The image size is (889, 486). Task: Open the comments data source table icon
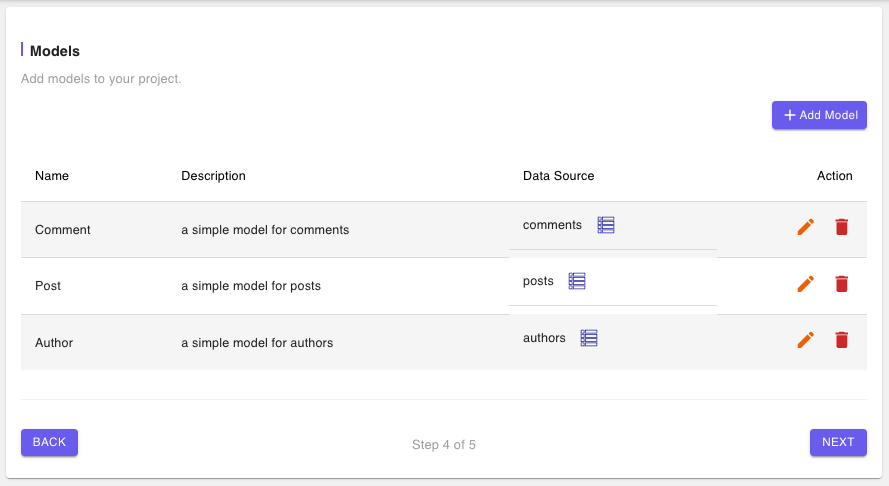[606, 225]
